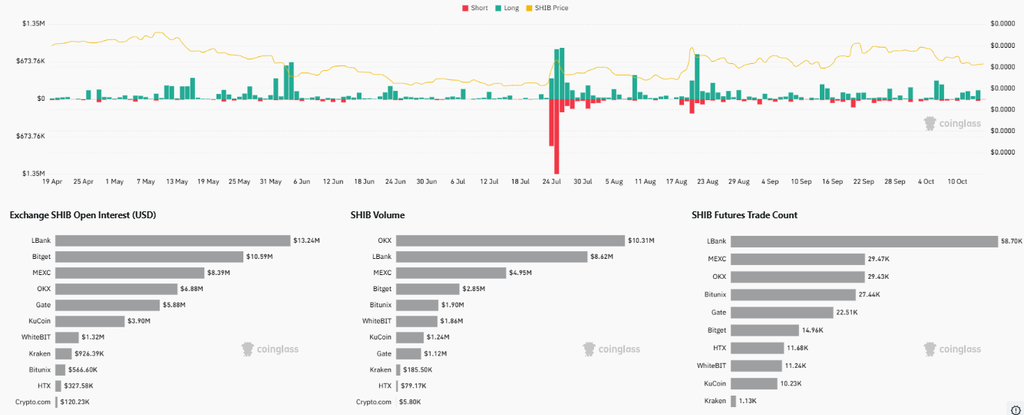The image size is (1024, 415).
Task: Select the Bitget $10.59M open interest bar
Action: [150, 257]
